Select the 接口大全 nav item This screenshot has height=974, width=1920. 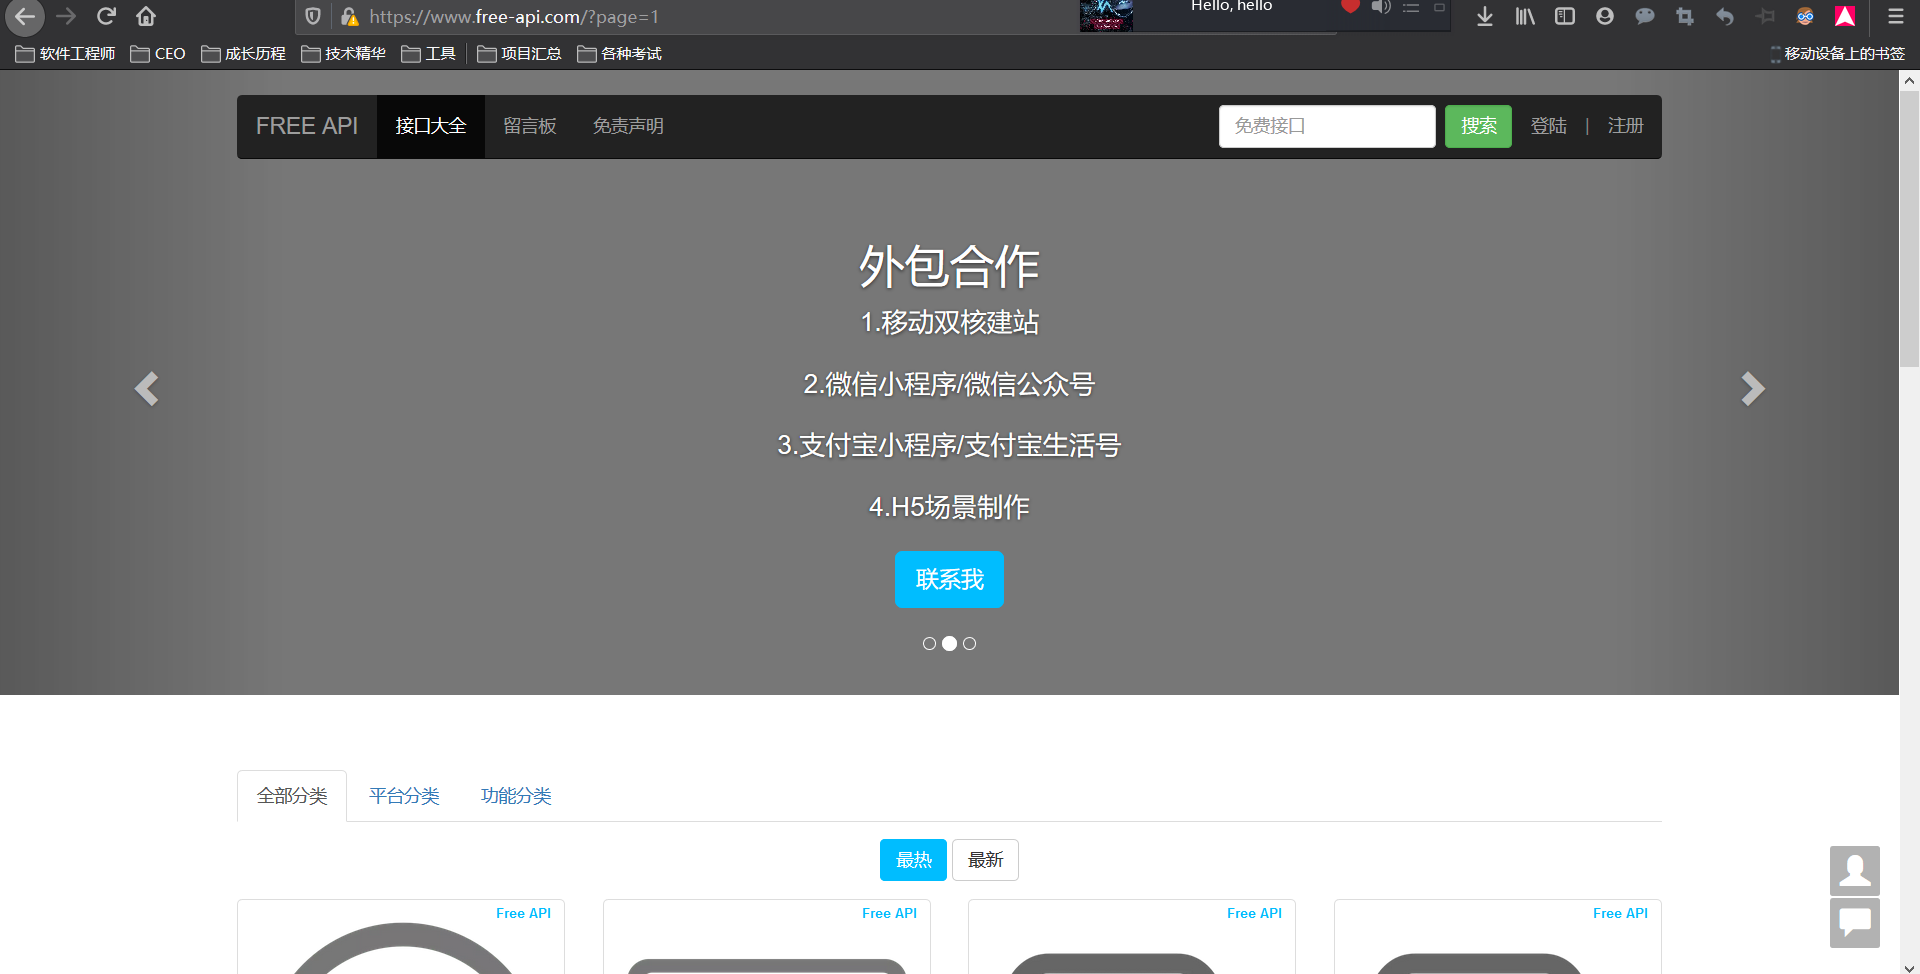tap(430, 126)
